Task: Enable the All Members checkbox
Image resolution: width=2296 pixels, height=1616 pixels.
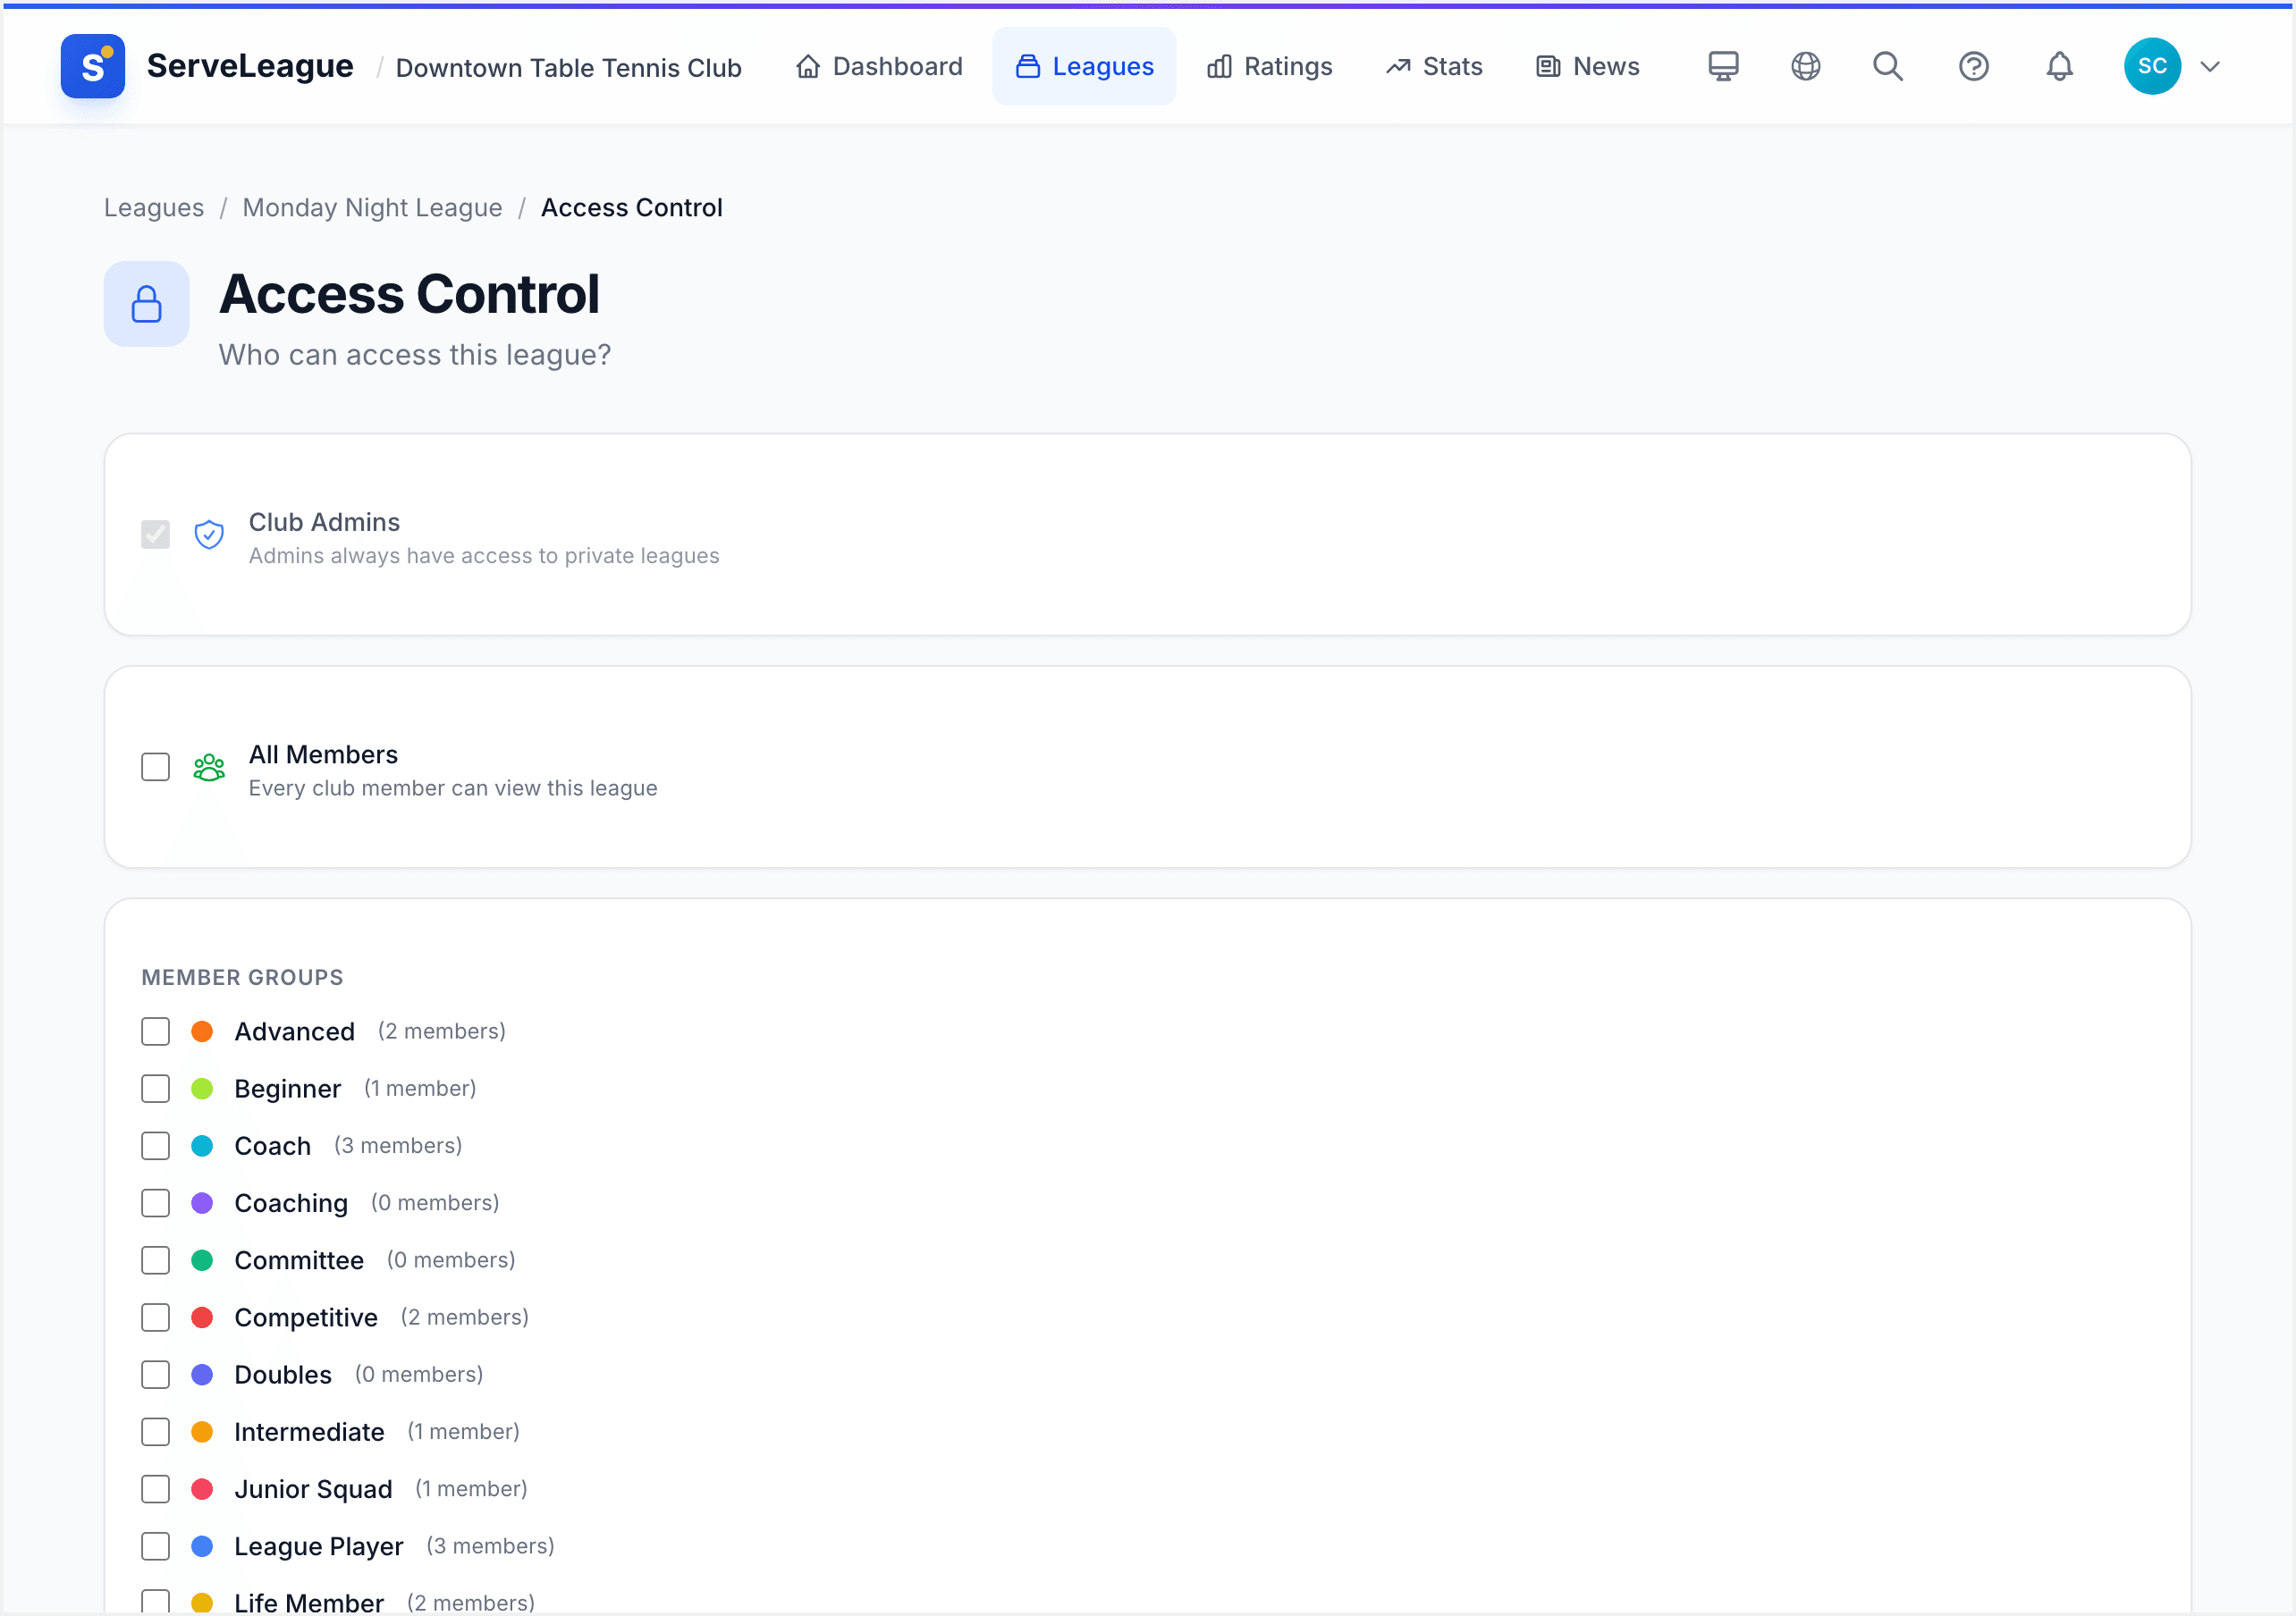Action: pos(155,767)
